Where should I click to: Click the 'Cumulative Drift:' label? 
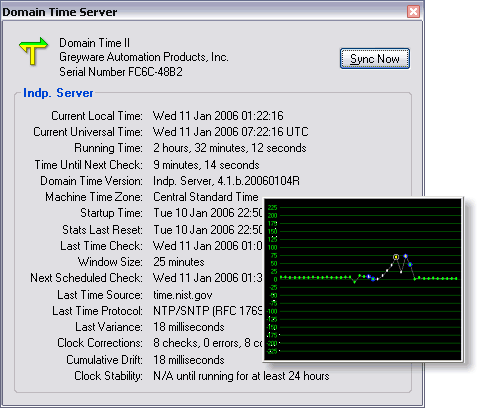click(x=104, y=360)
